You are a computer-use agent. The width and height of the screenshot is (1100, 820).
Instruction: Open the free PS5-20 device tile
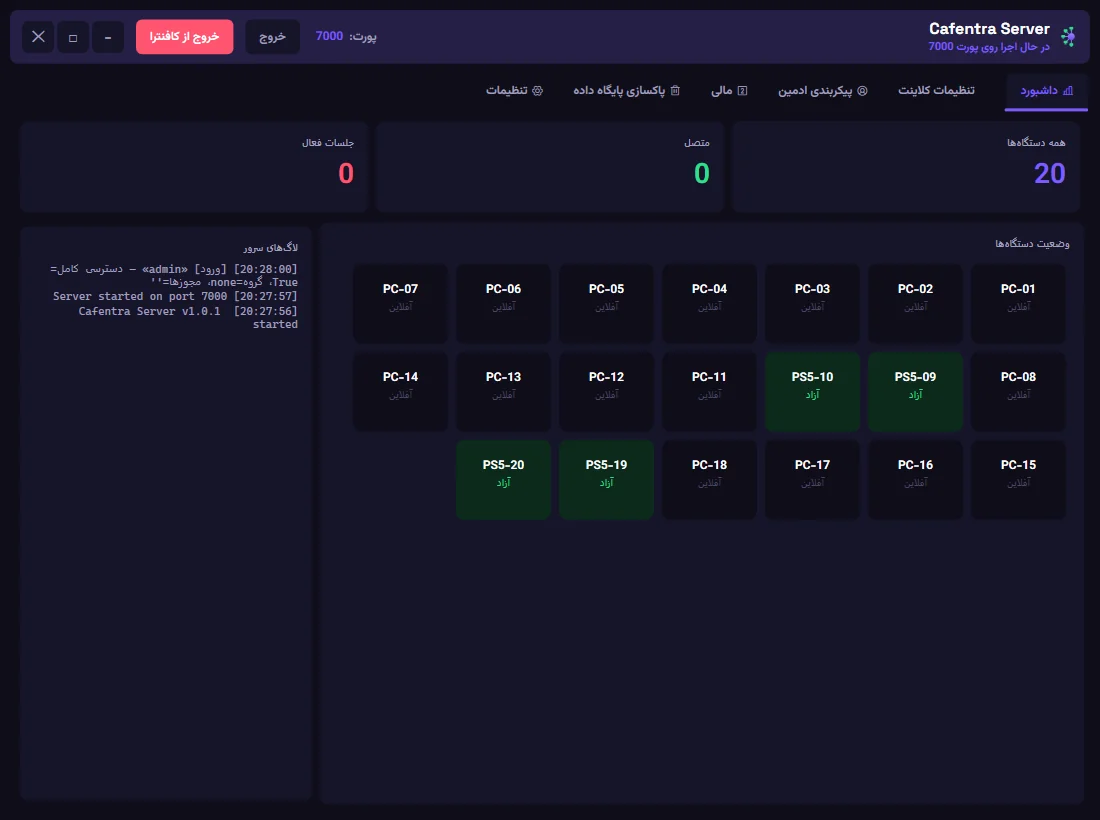point(503,480)
